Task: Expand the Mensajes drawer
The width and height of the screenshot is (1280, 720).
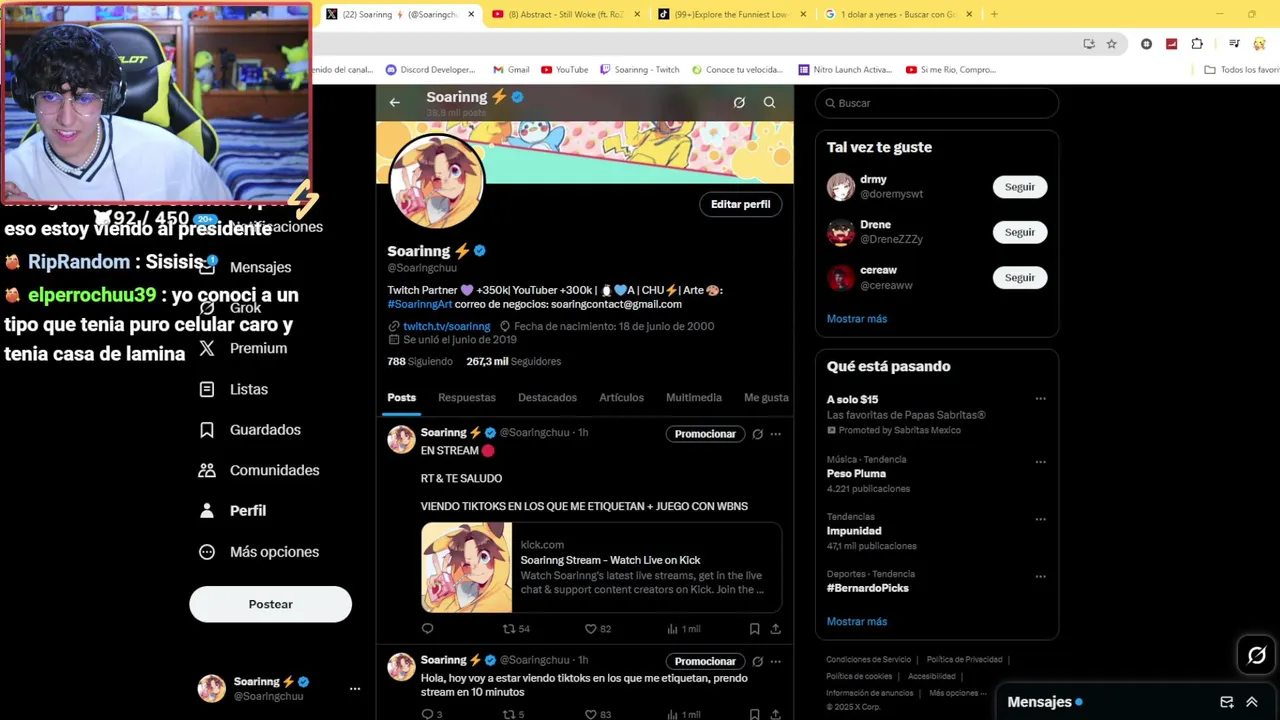Action: (x=1251, y=702)
